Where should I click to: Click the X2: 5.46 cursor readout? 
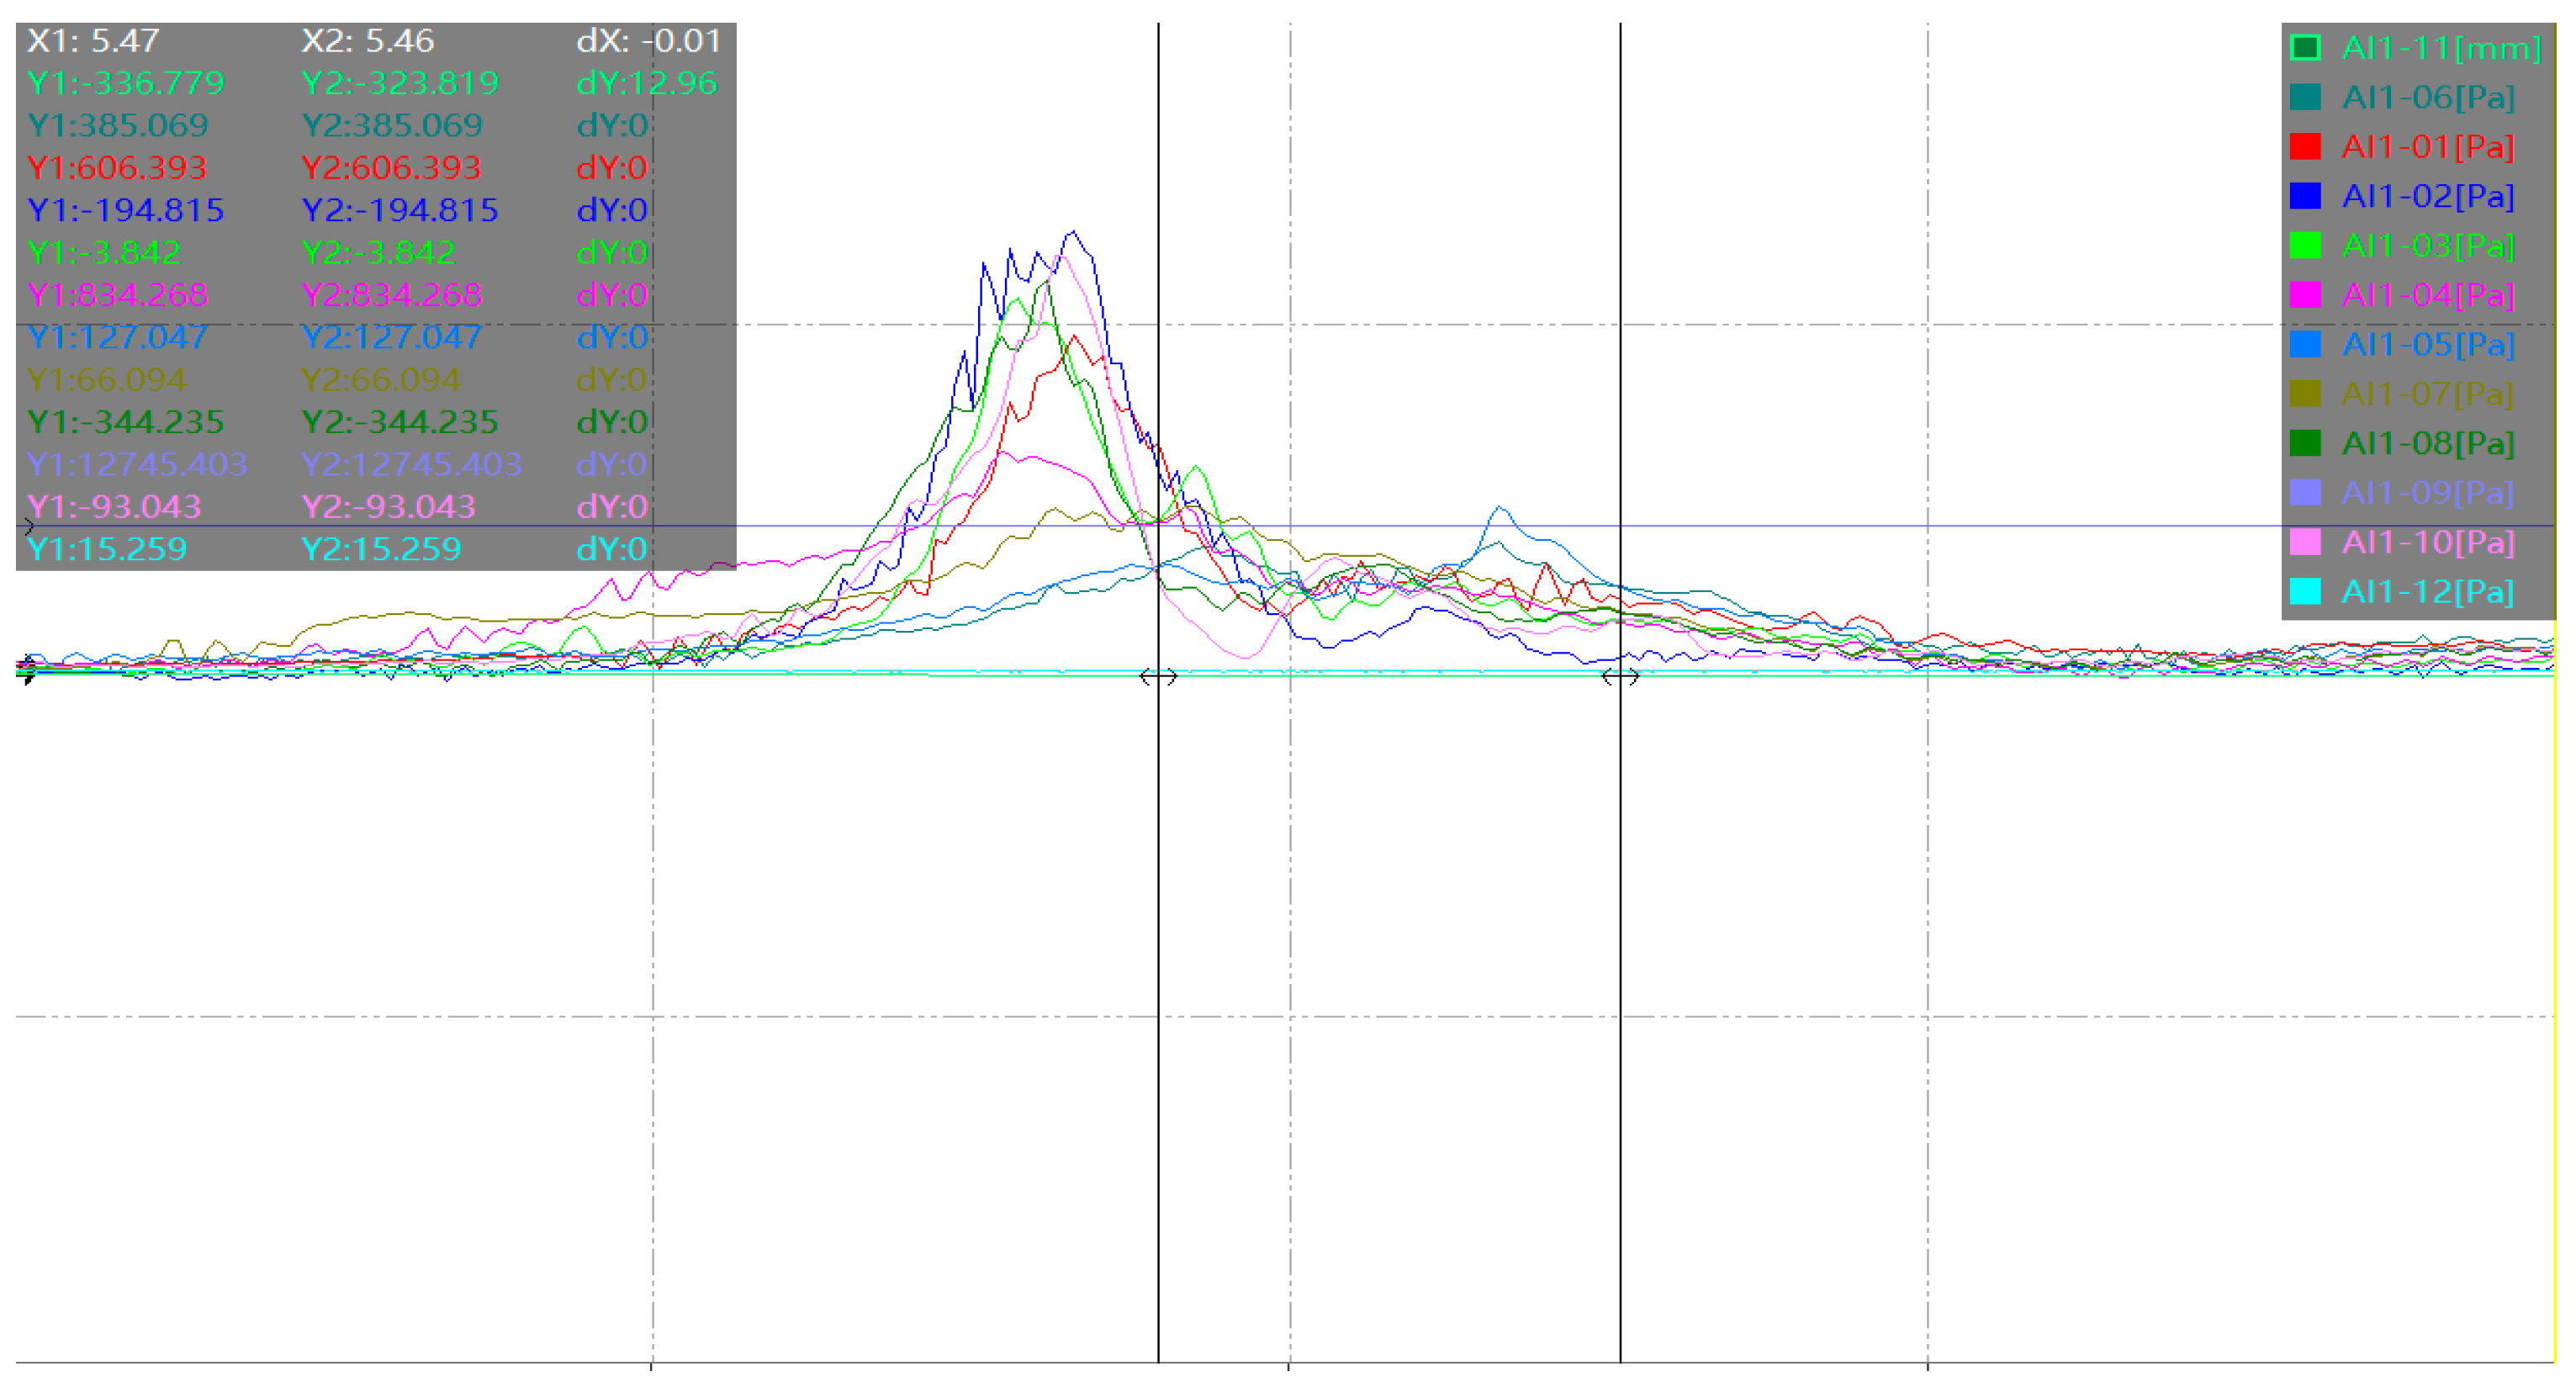(368, 41)
